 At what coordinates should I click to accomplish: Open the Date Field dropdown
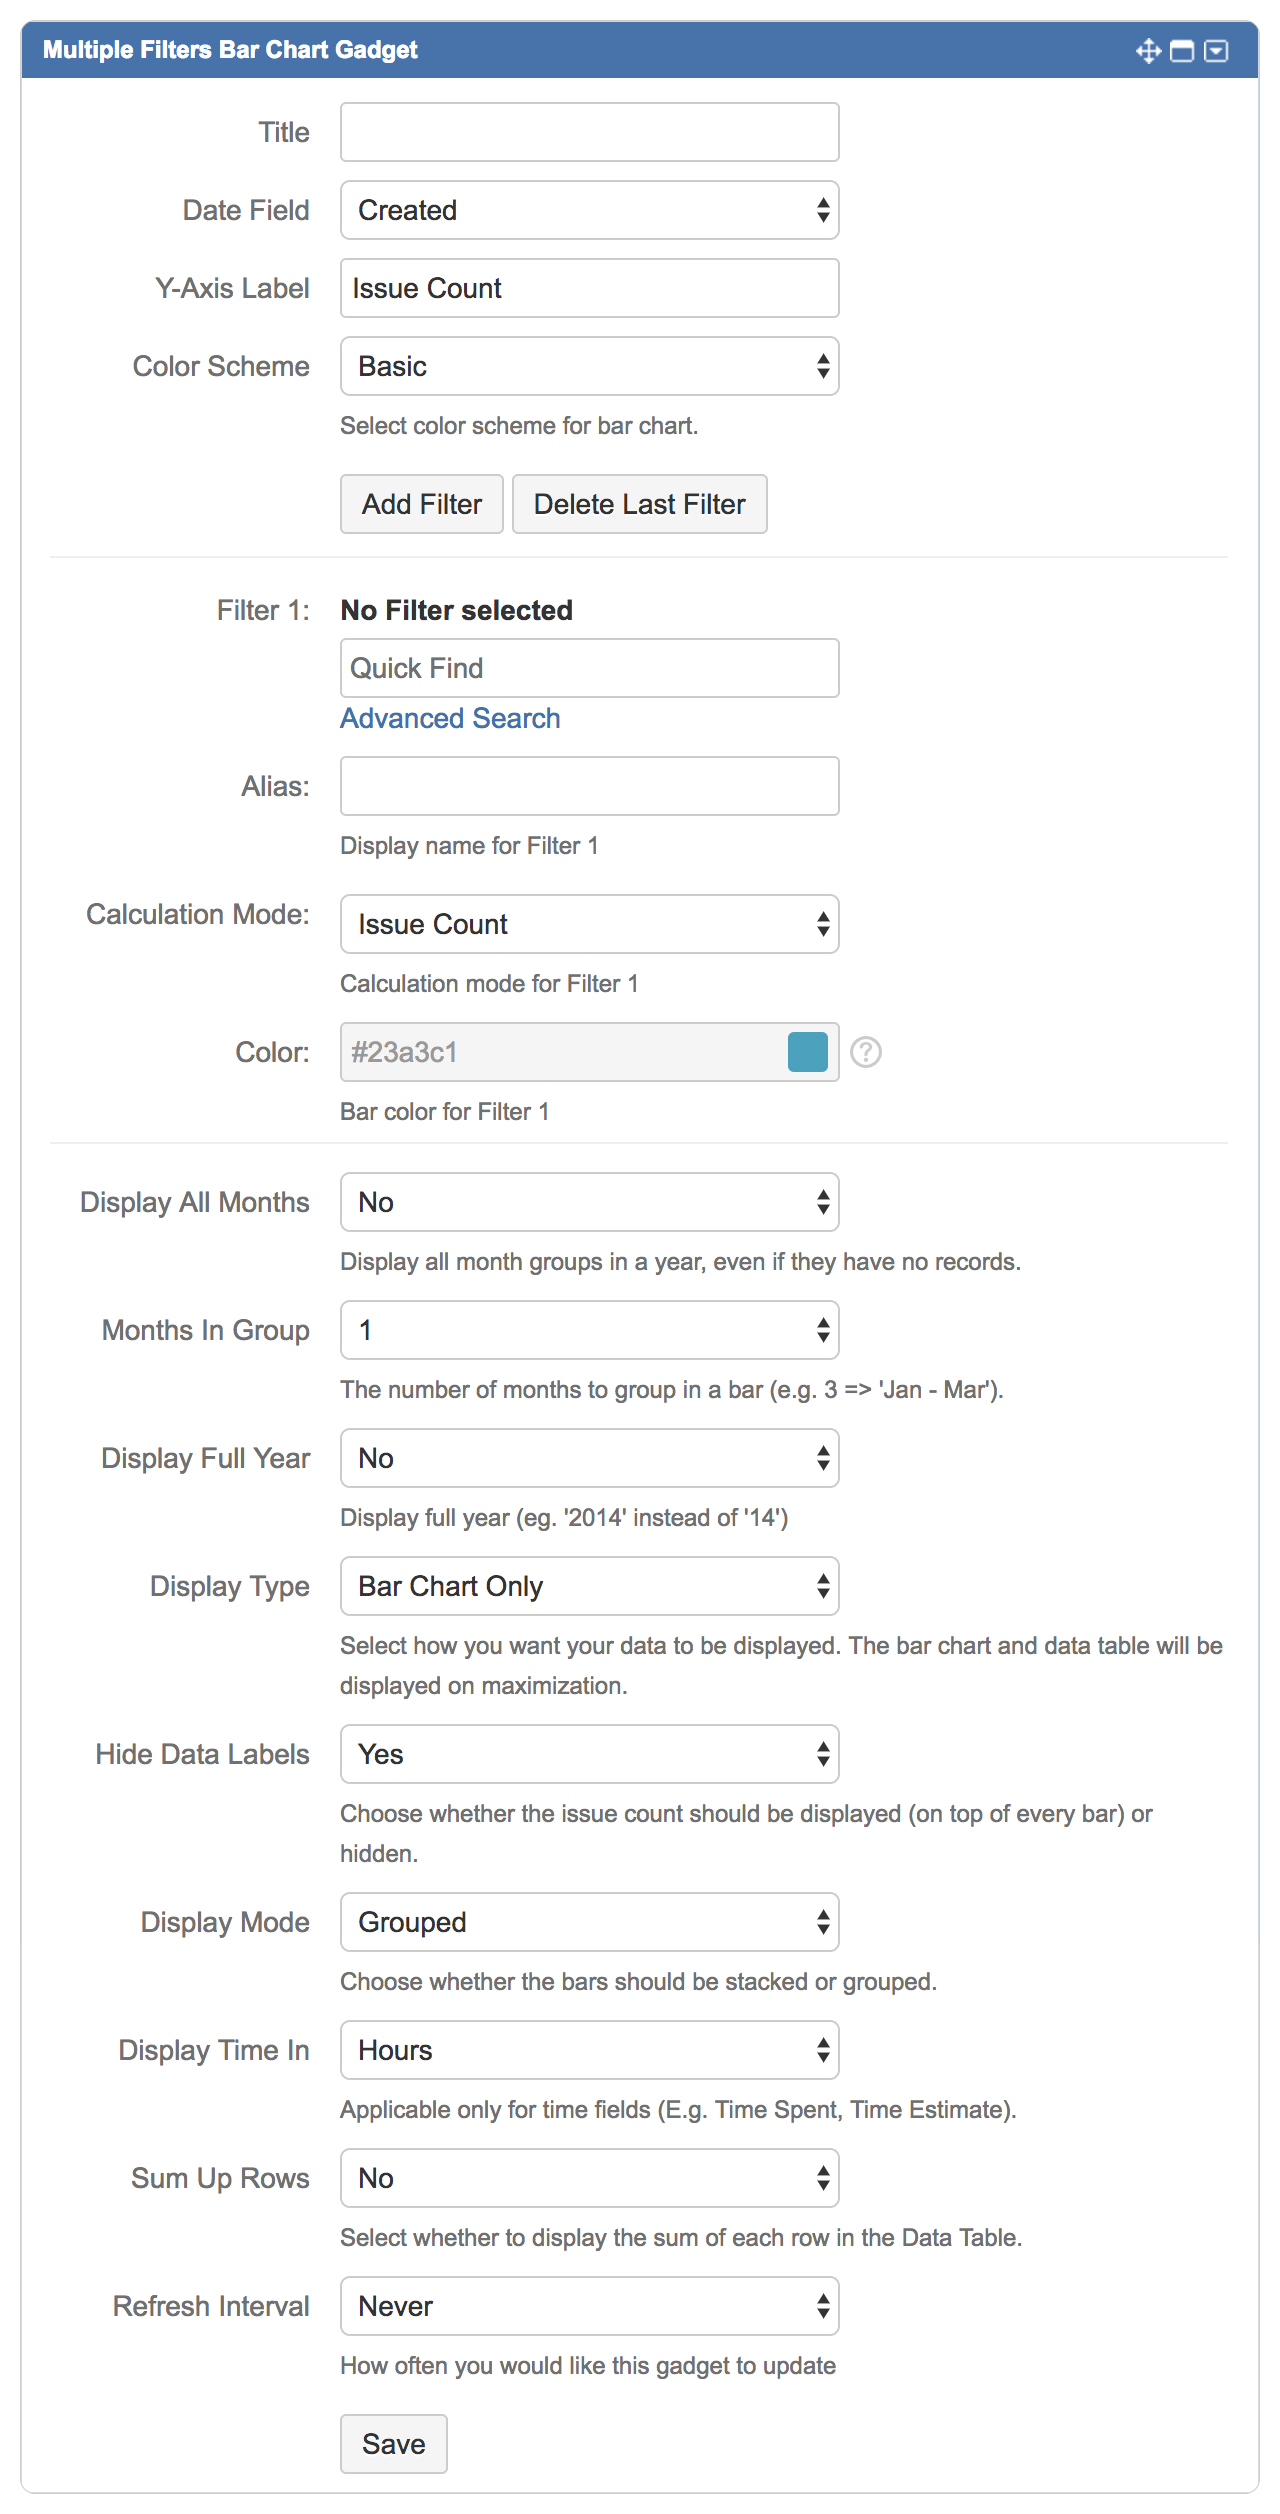(x=589, y=210)
